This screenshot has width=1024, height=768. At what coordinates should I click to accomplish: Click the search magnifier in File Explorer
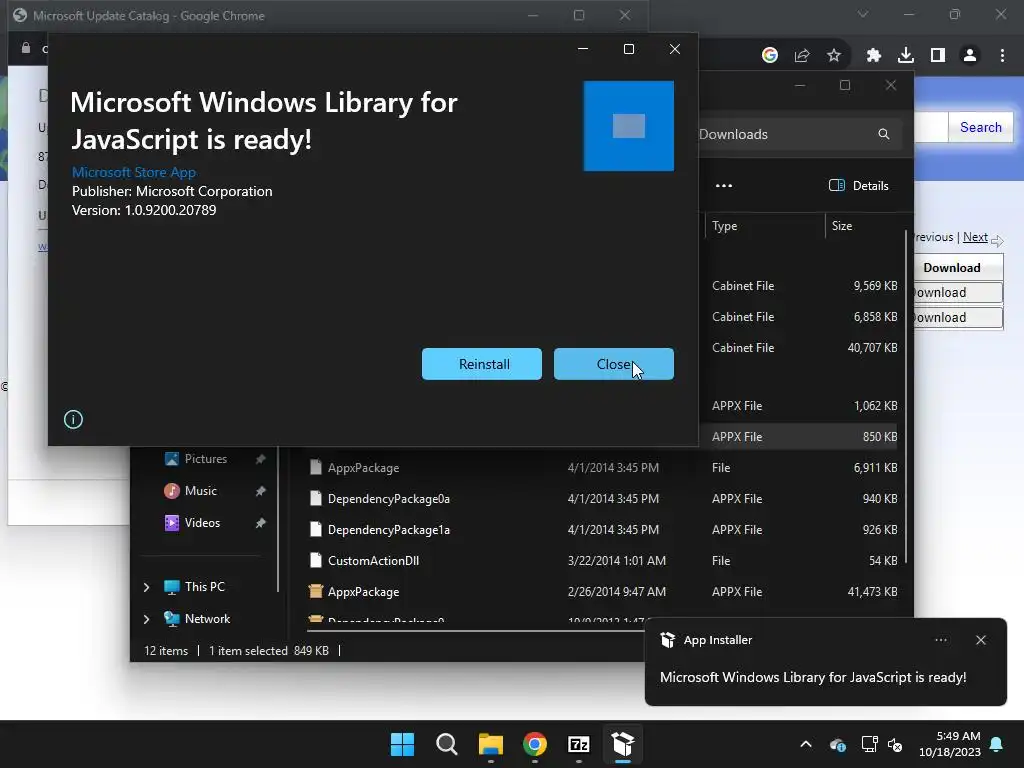click(884, 134)
